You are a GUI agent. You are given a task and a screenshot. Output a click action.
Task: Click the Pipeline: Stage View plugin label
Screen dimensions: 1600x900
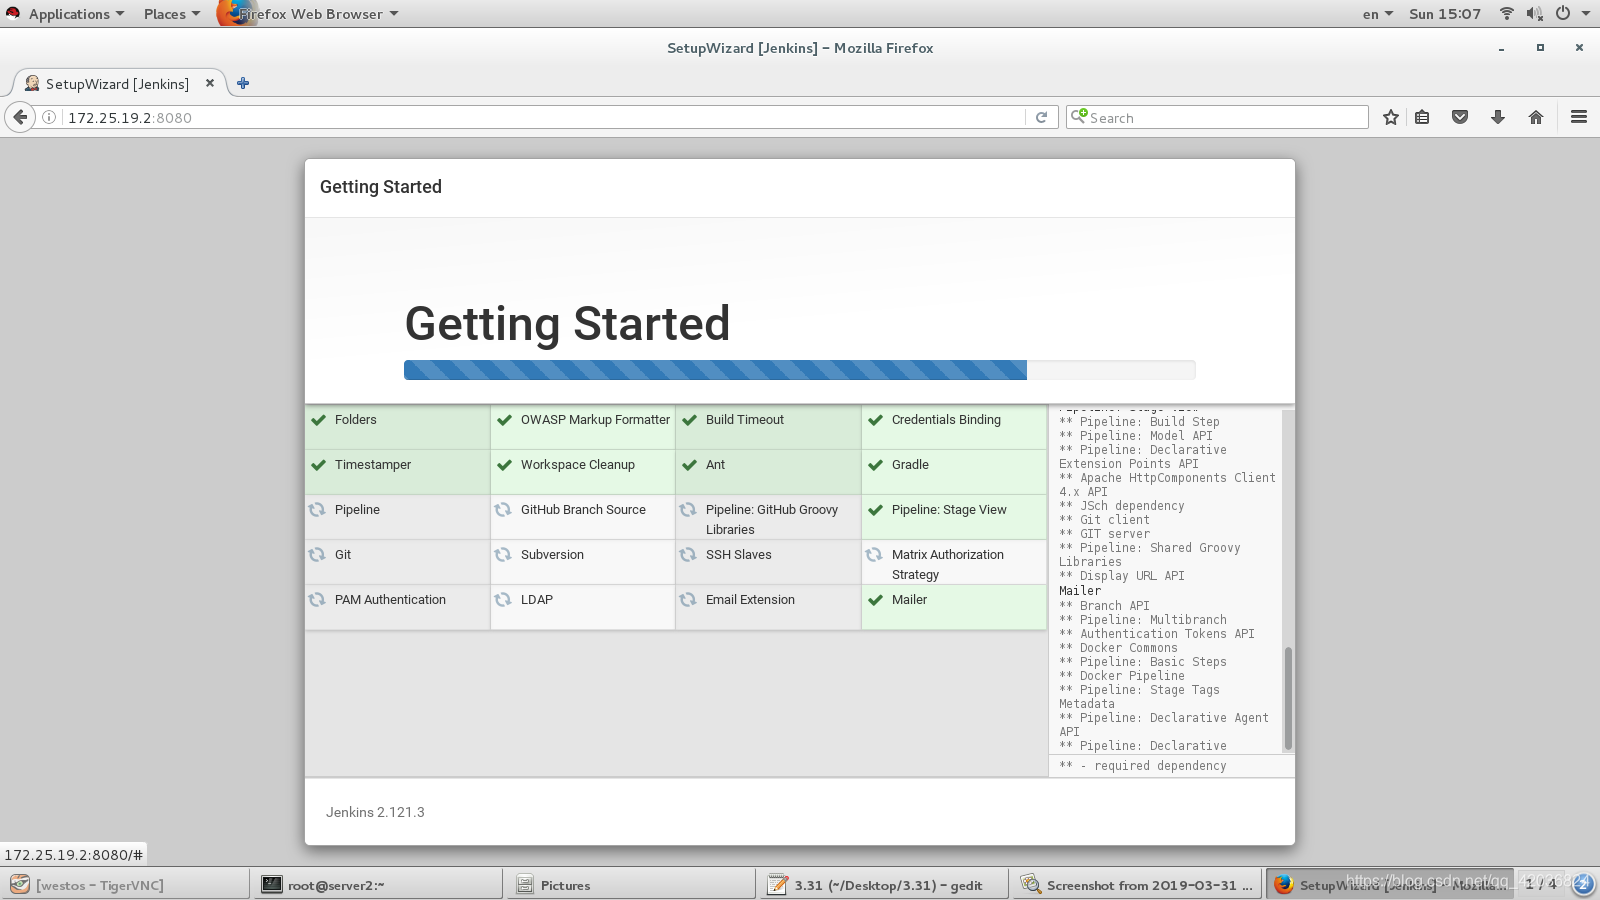949,510
